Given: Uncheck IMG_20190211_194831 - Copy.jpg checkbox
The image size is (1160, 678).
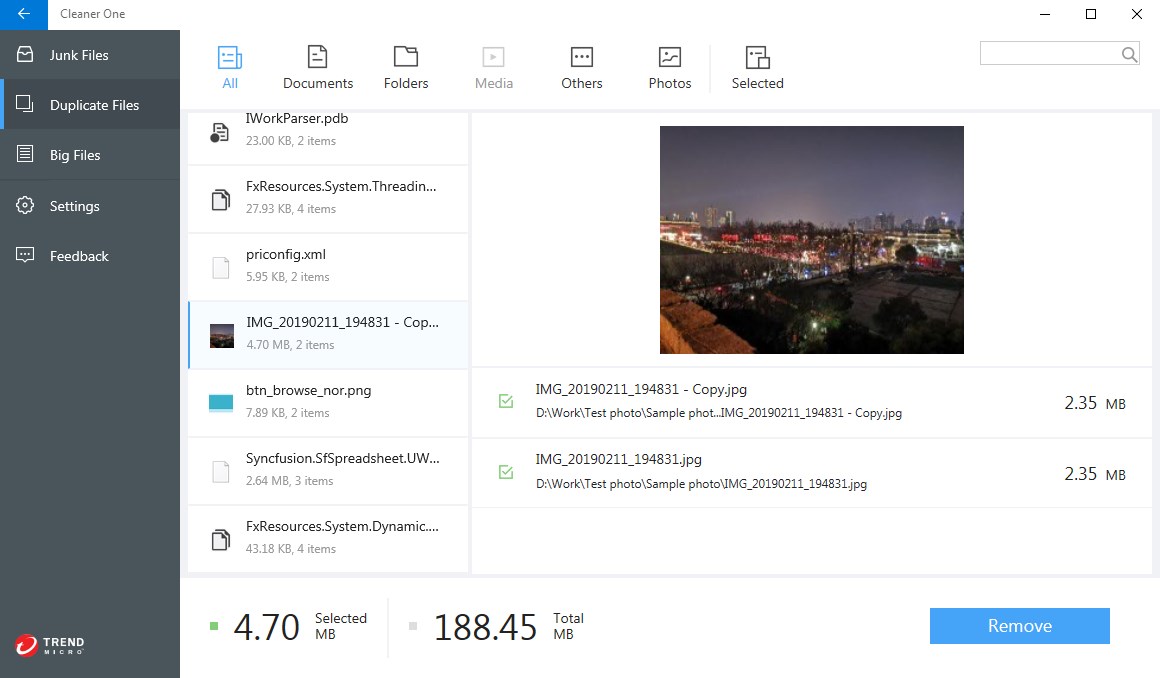Looking at the screenshot, I should click(506, 401).
